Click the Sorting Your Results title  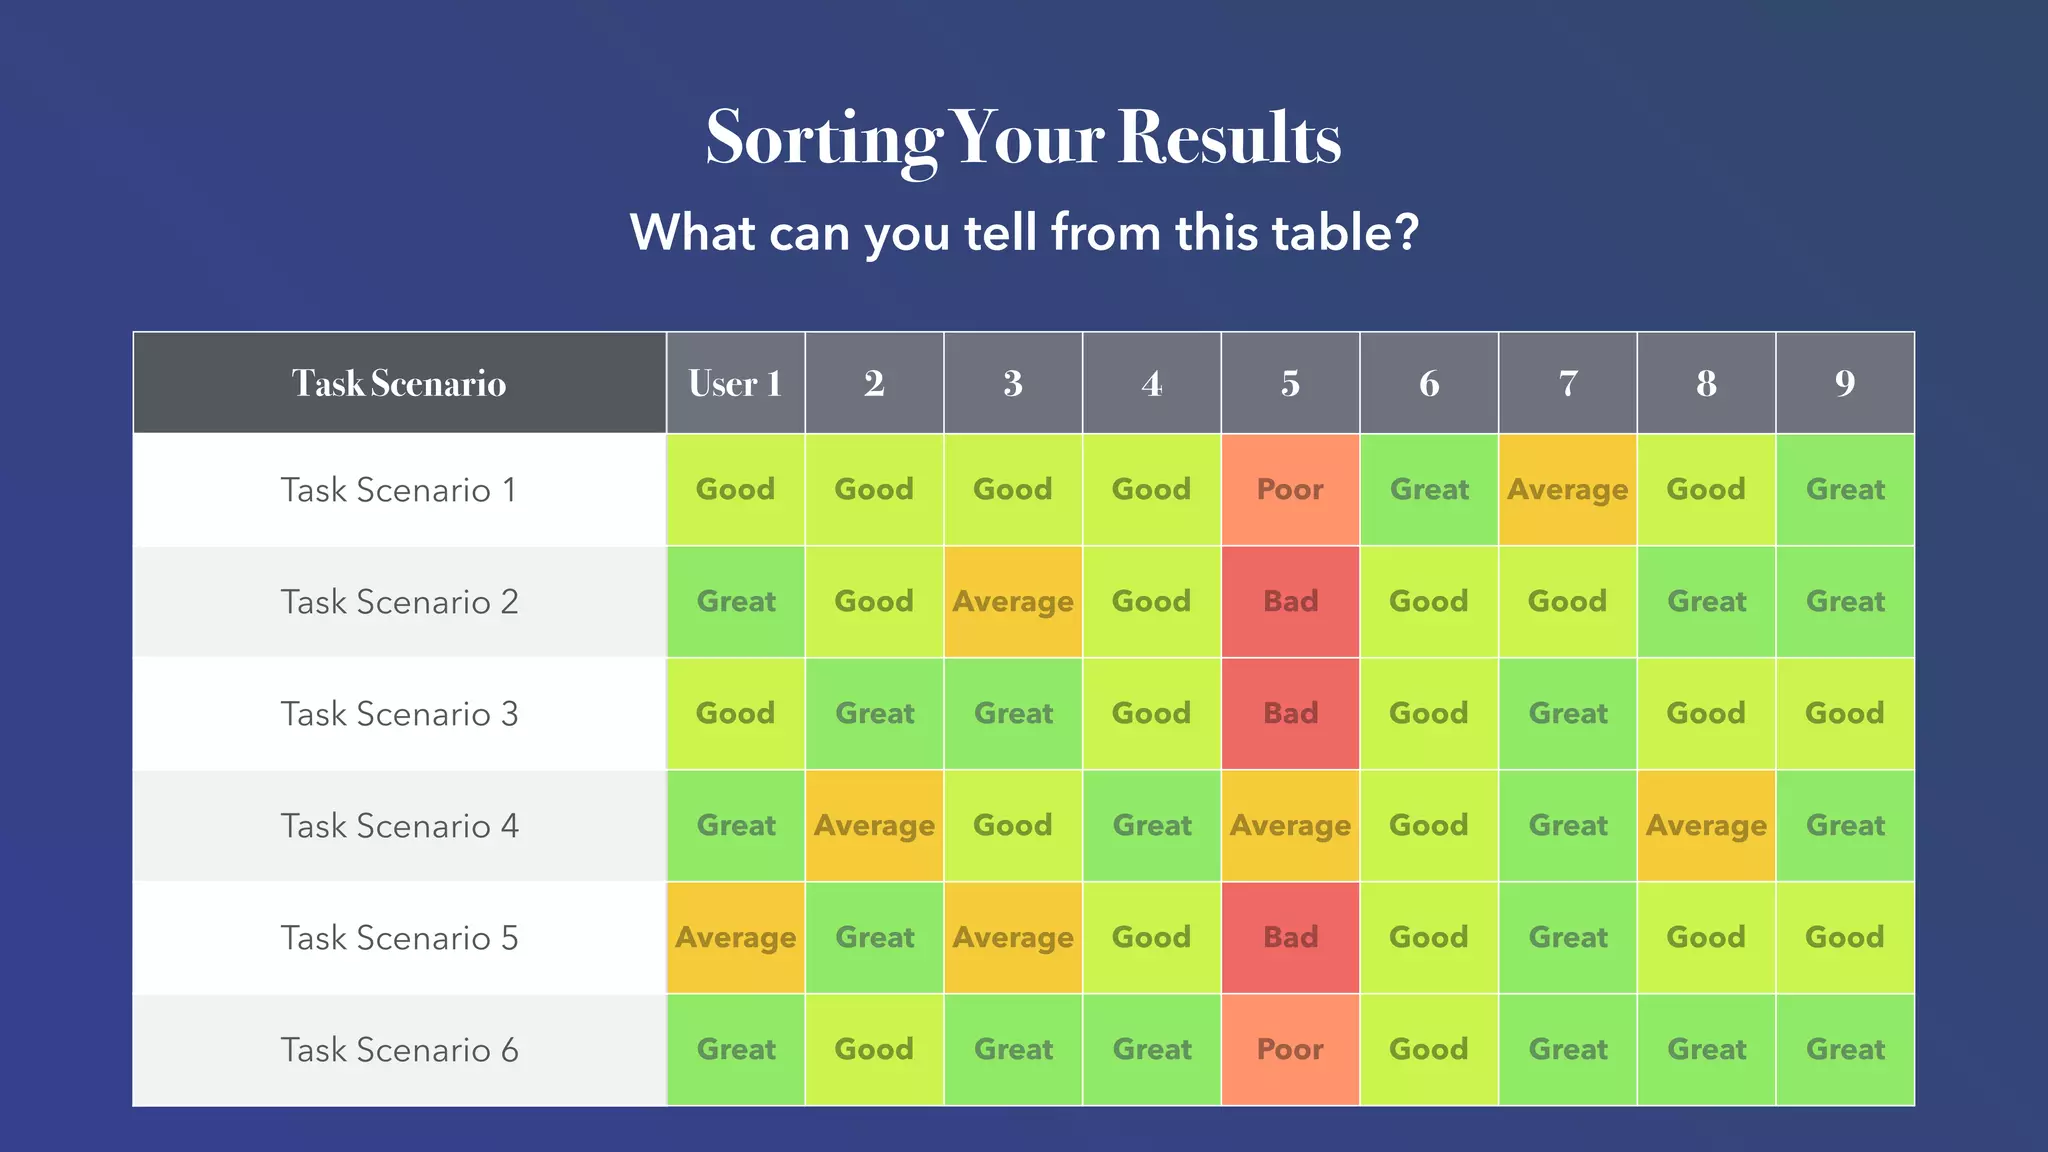1023,138
